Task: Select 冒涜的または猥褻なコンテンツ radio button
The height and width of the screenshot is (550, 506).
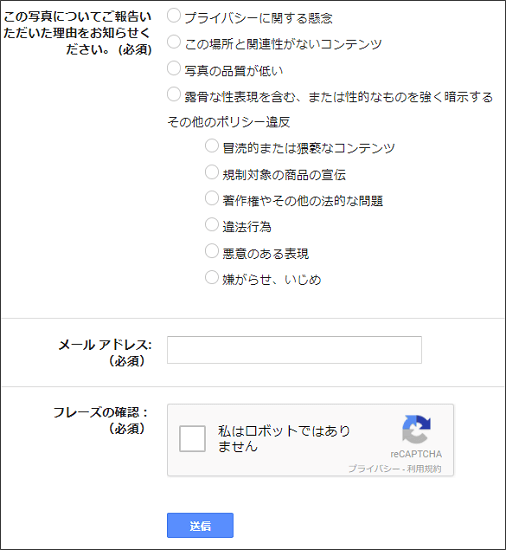Action: tap(211, 146)
